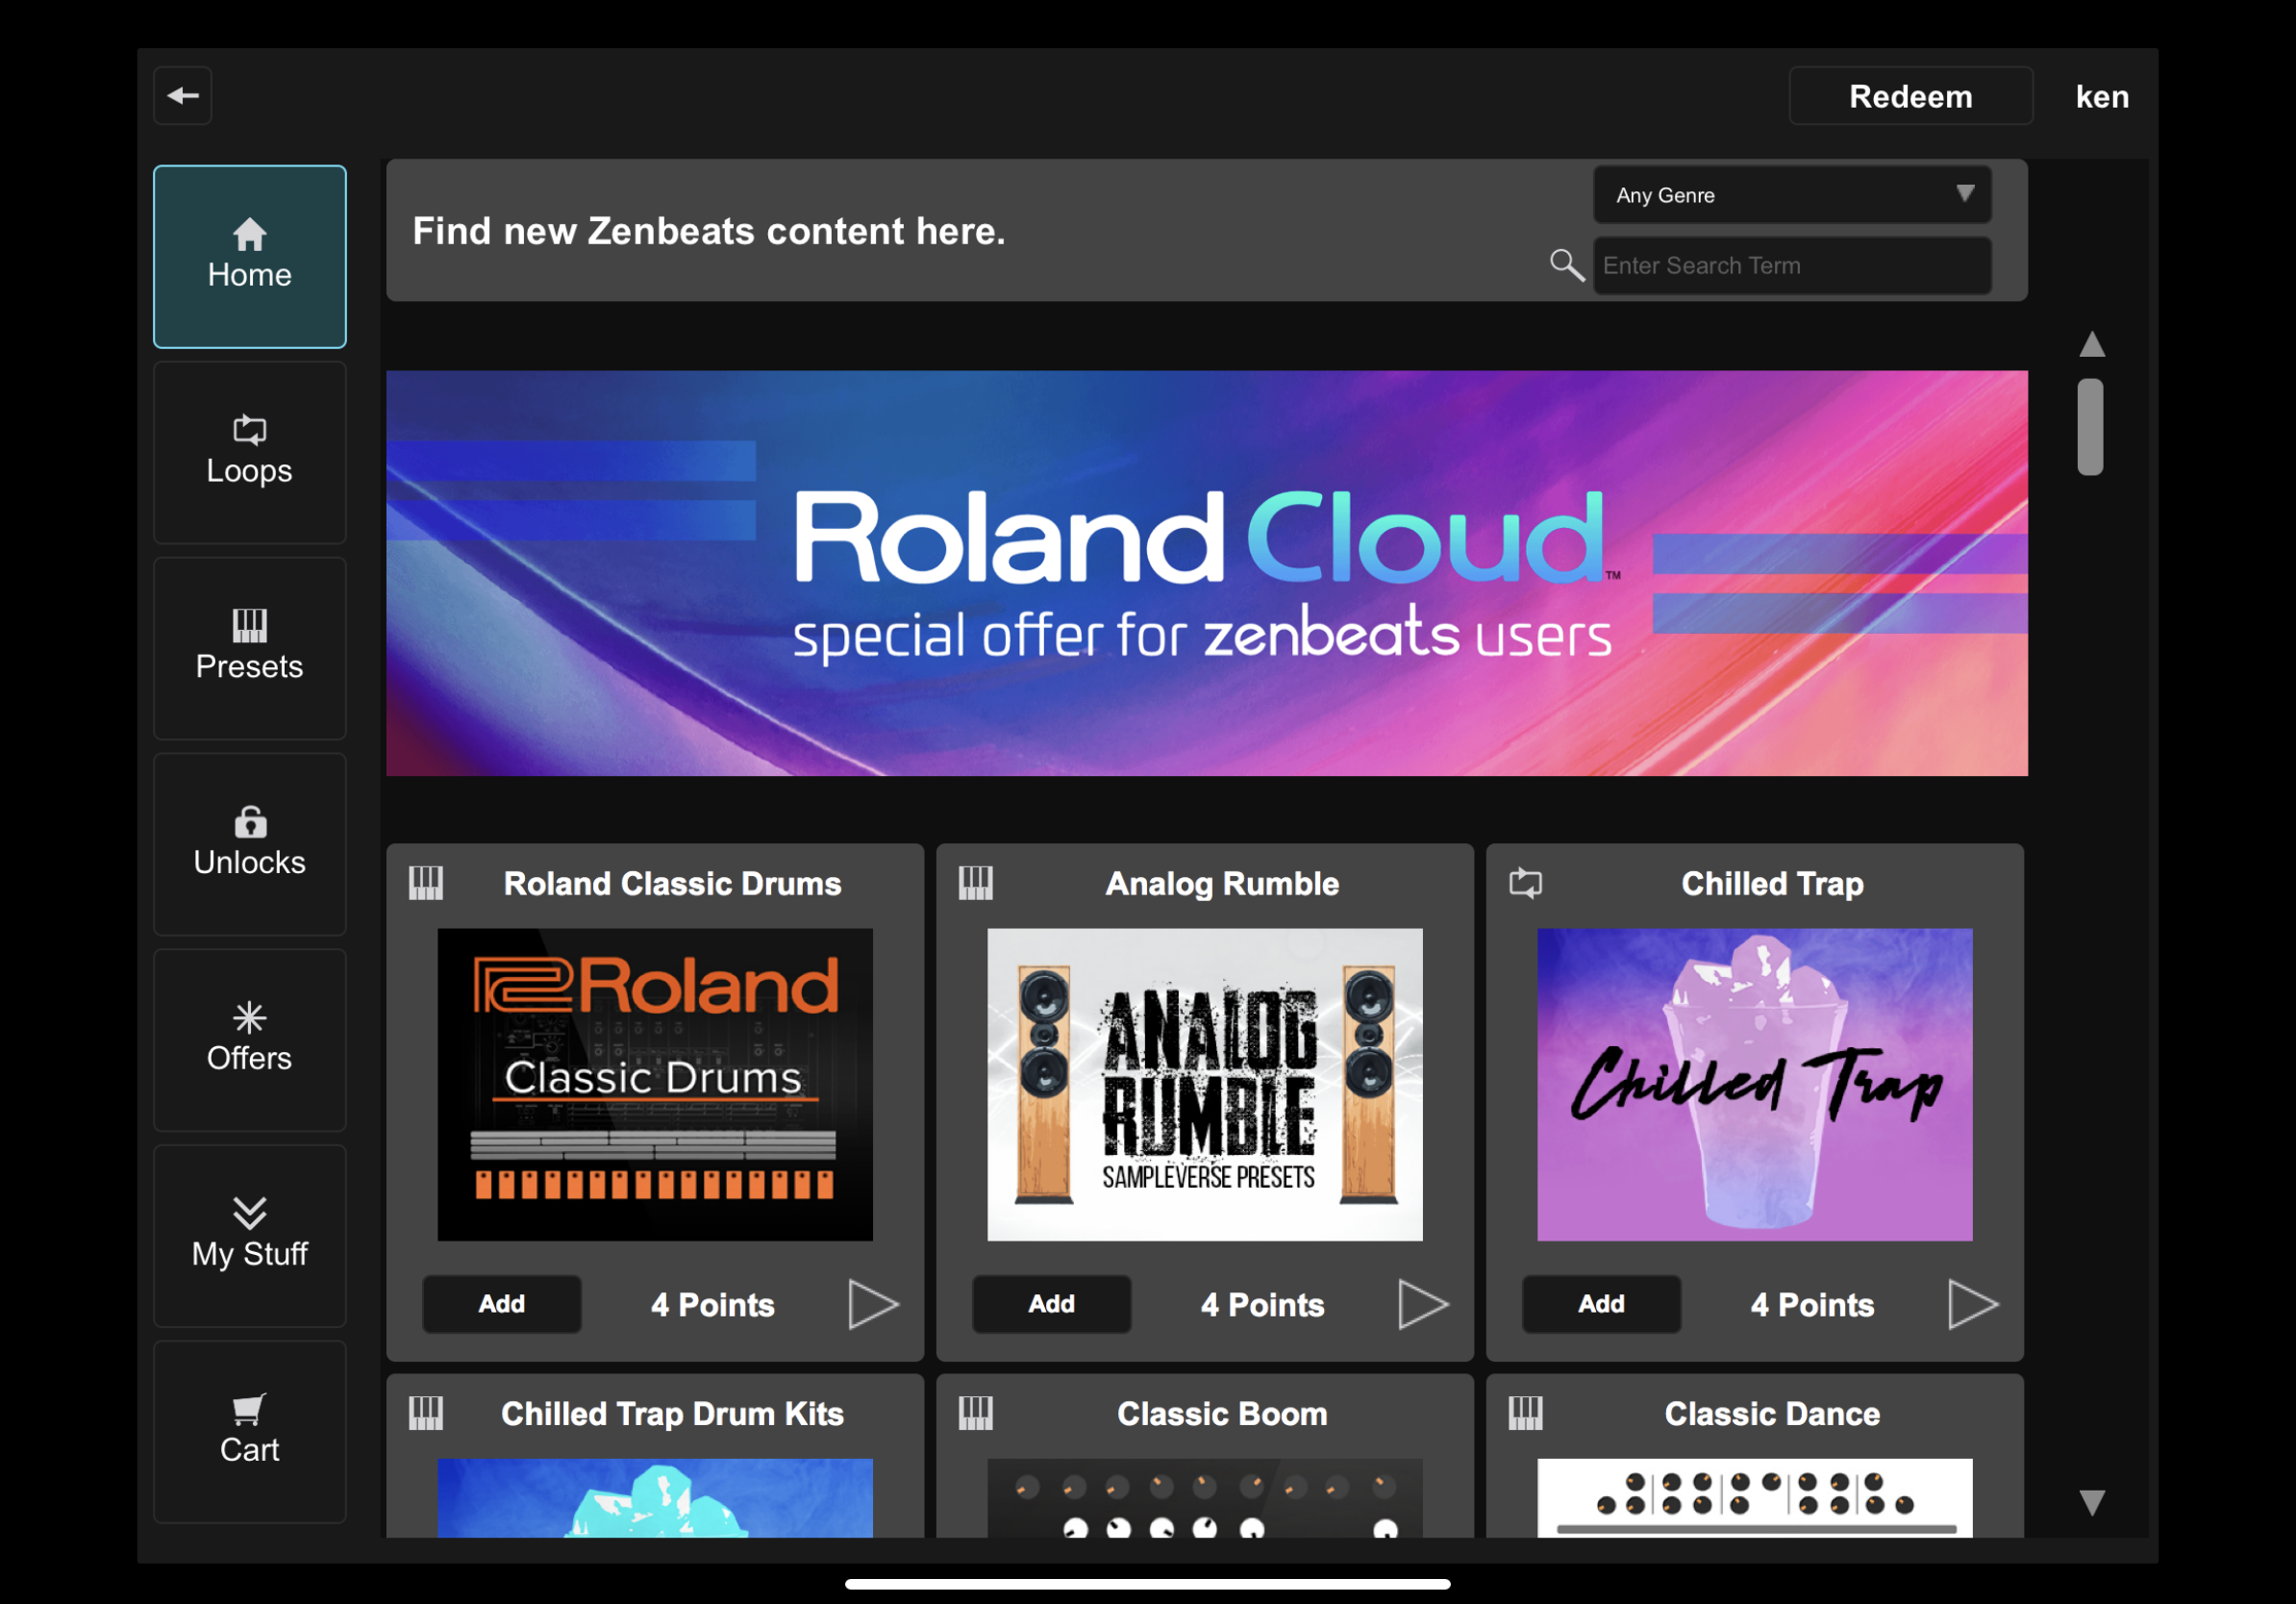Preview play Chilled Trap
The width and height of the screenshot is (2296, 1604).
(x=1973, y=1304)
